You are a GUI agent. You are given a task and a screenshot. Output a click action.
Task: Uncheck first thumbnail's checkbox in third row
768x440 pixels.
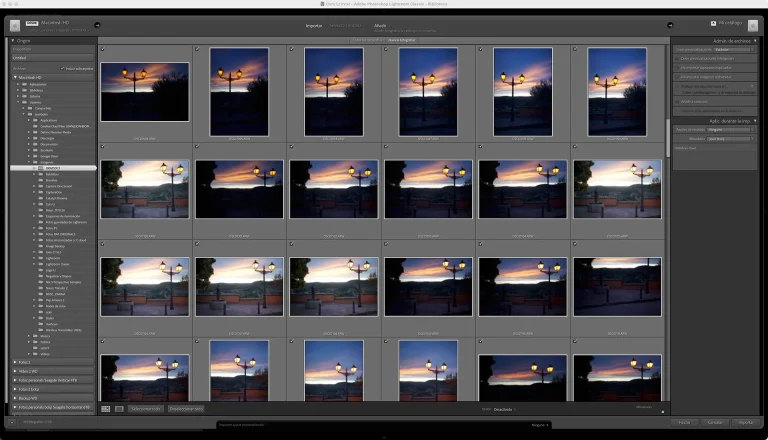tap(102, 244)
